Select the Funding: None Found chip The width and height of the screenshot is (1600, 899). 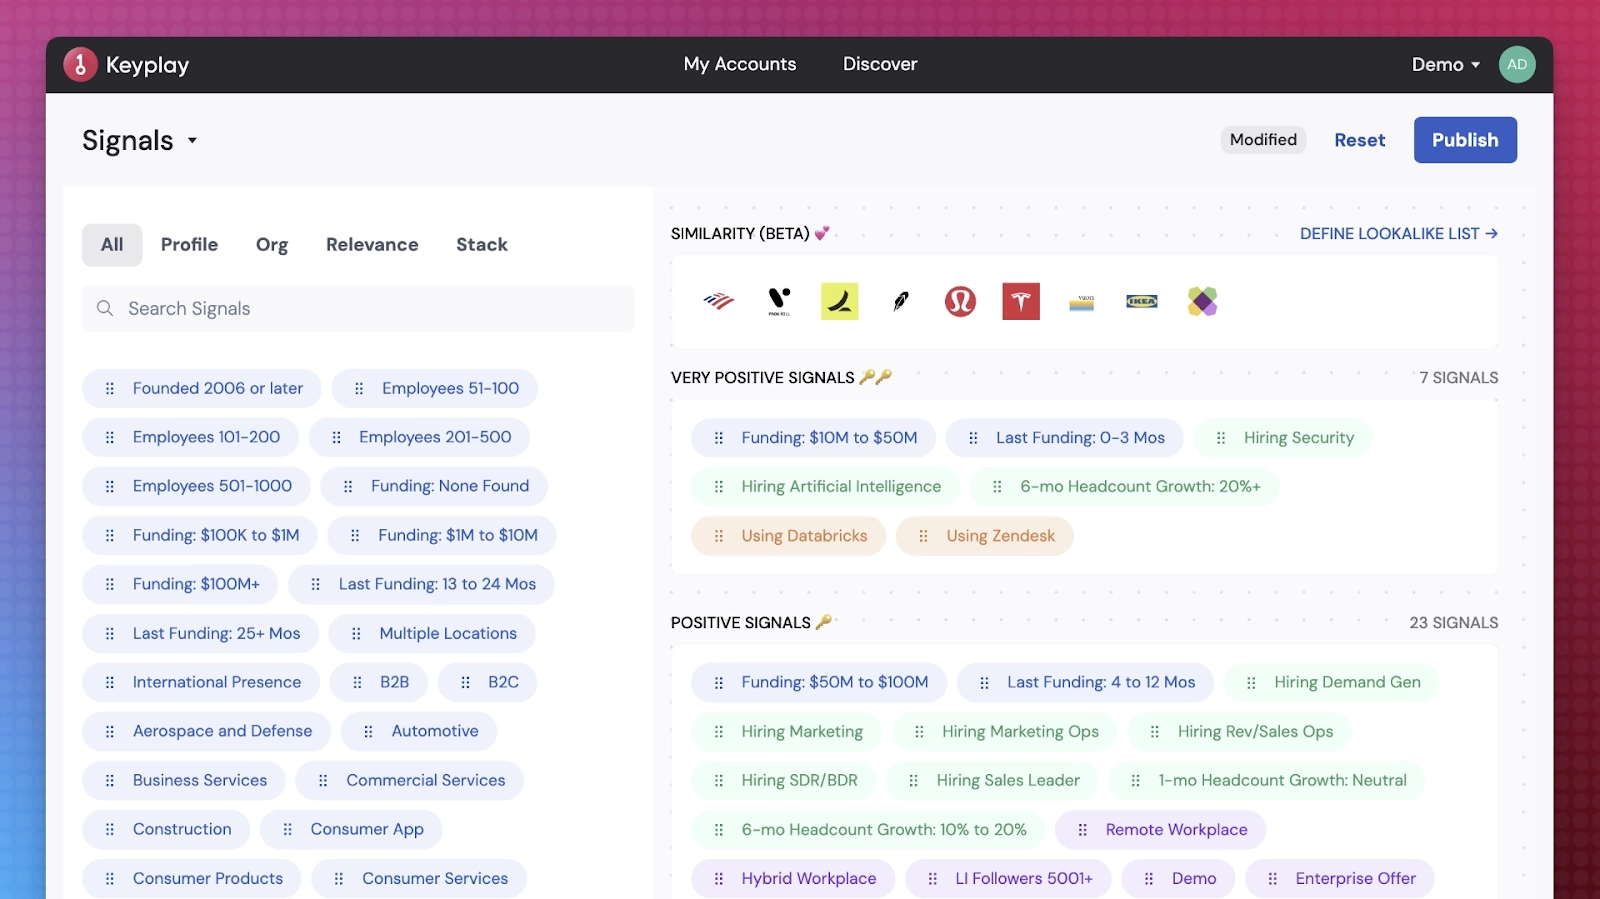[x=434, y=486]
